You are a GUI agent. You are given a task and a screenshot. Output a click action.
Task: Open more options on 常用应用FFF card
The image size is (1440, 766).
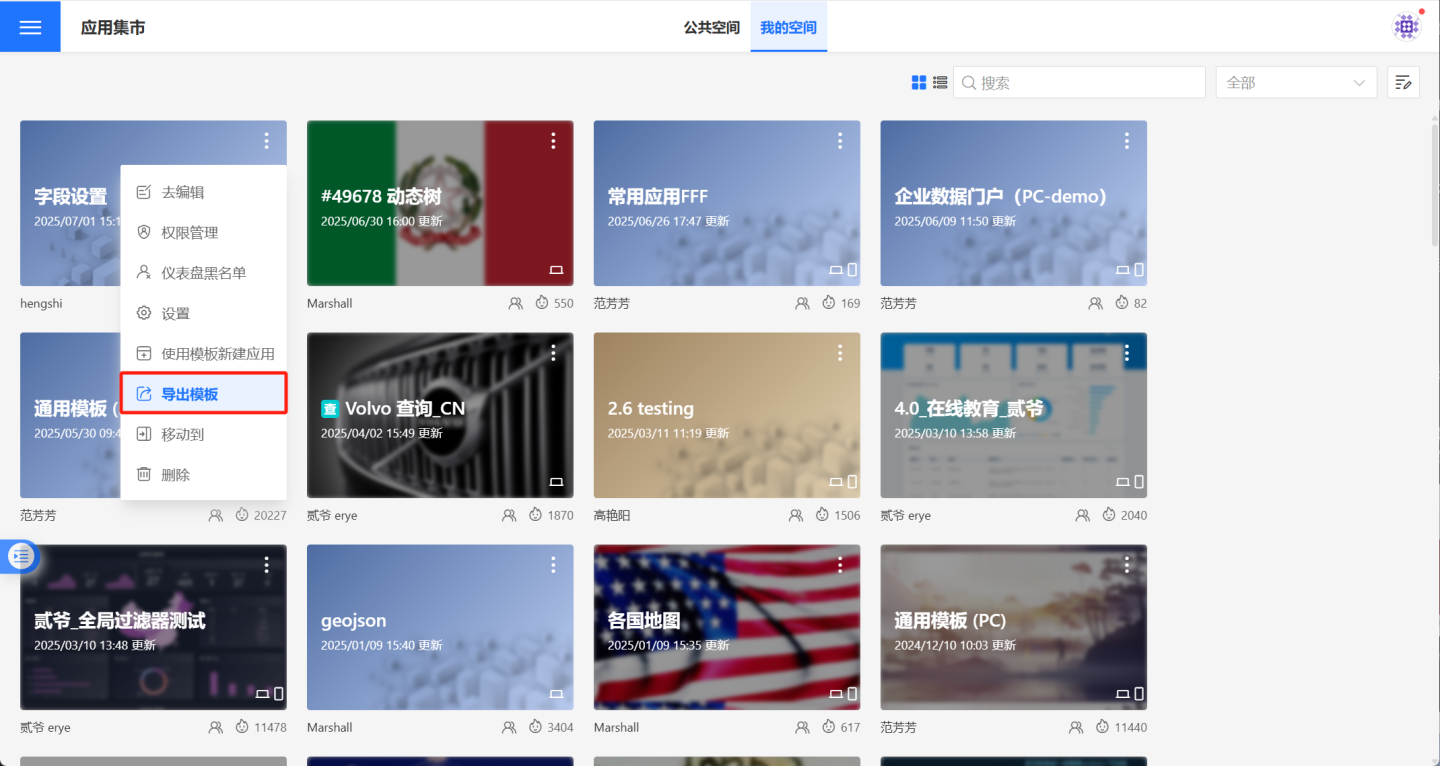pyautogui.click(x=840, y=142)
